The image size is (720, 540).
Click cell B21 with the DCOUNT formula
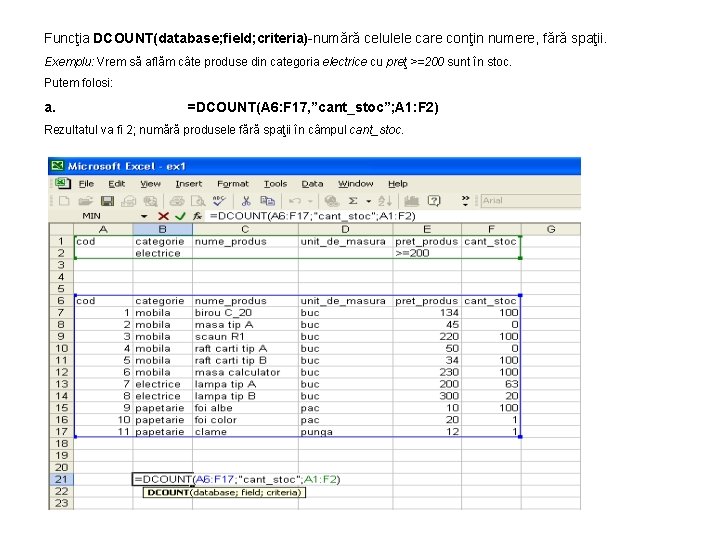click(163, 479)
